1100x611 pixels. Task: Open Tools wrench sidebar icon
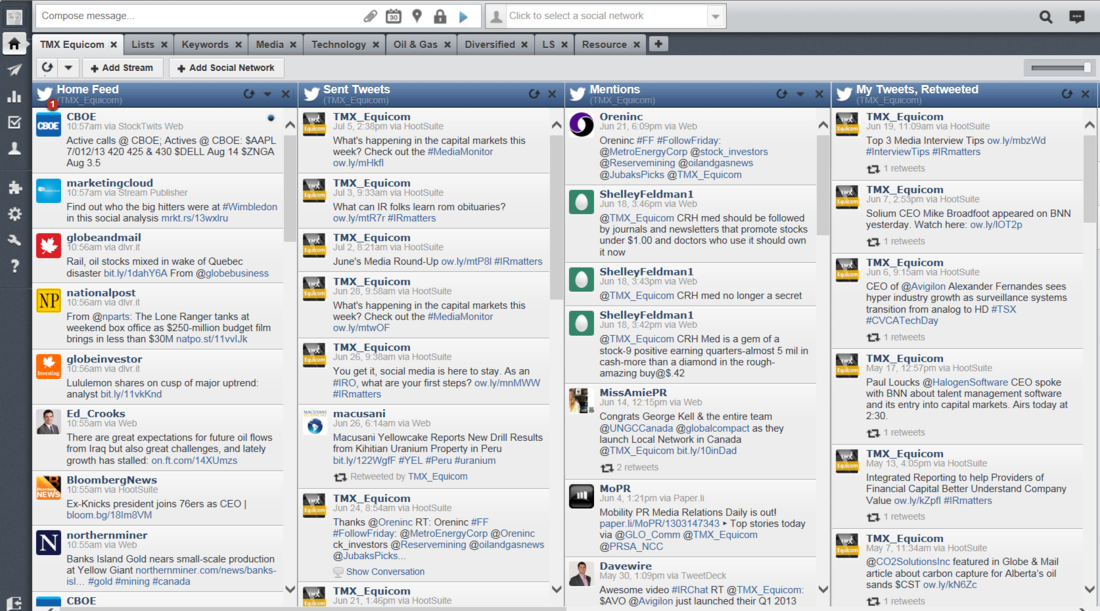pyautogui.click(x=14, y=240)
